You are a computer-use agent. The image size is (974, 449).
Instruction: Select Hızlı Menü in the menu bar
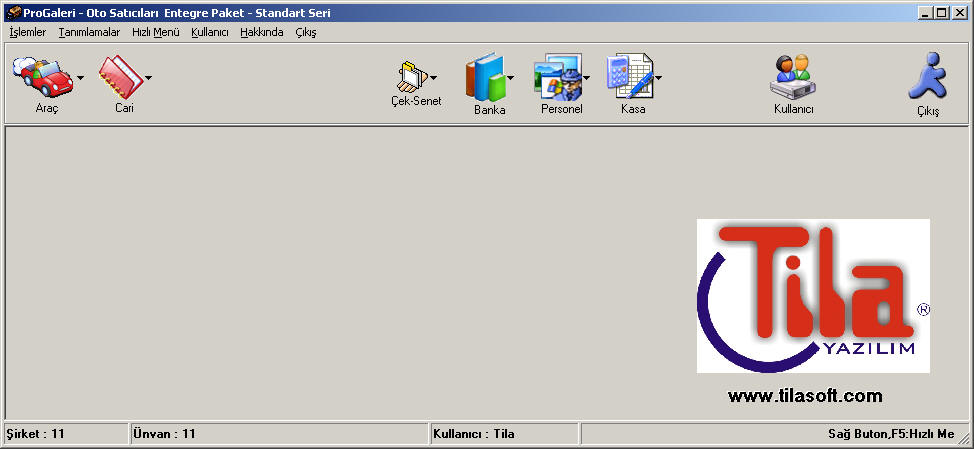point(155,32)
